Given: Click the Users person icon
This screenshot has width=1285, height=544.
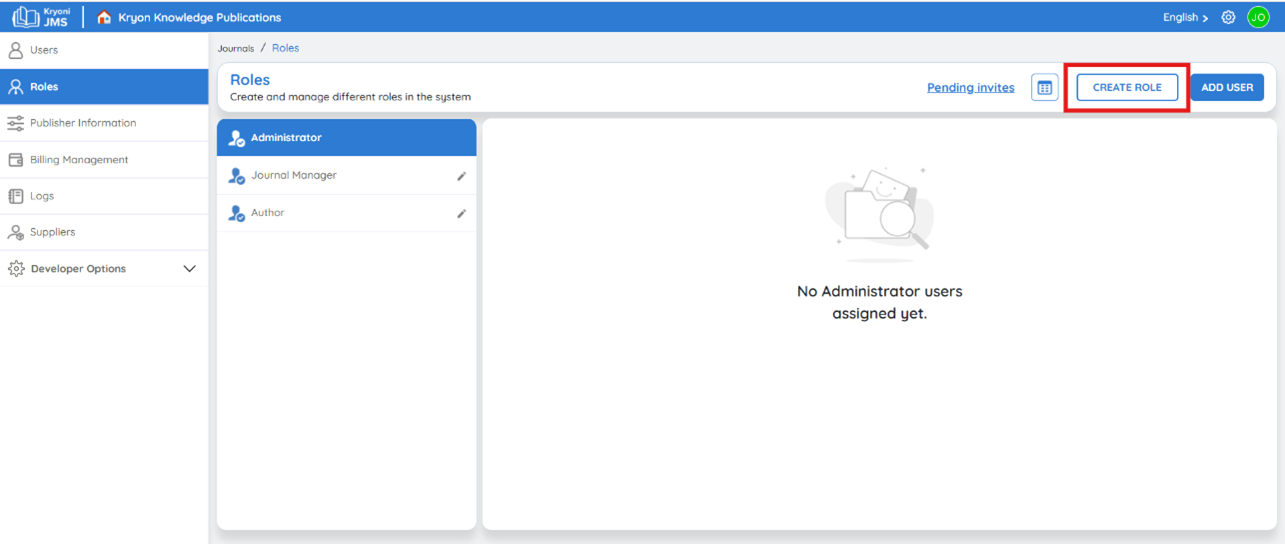Looking at the screenshot, I should [x=15, y=50].
